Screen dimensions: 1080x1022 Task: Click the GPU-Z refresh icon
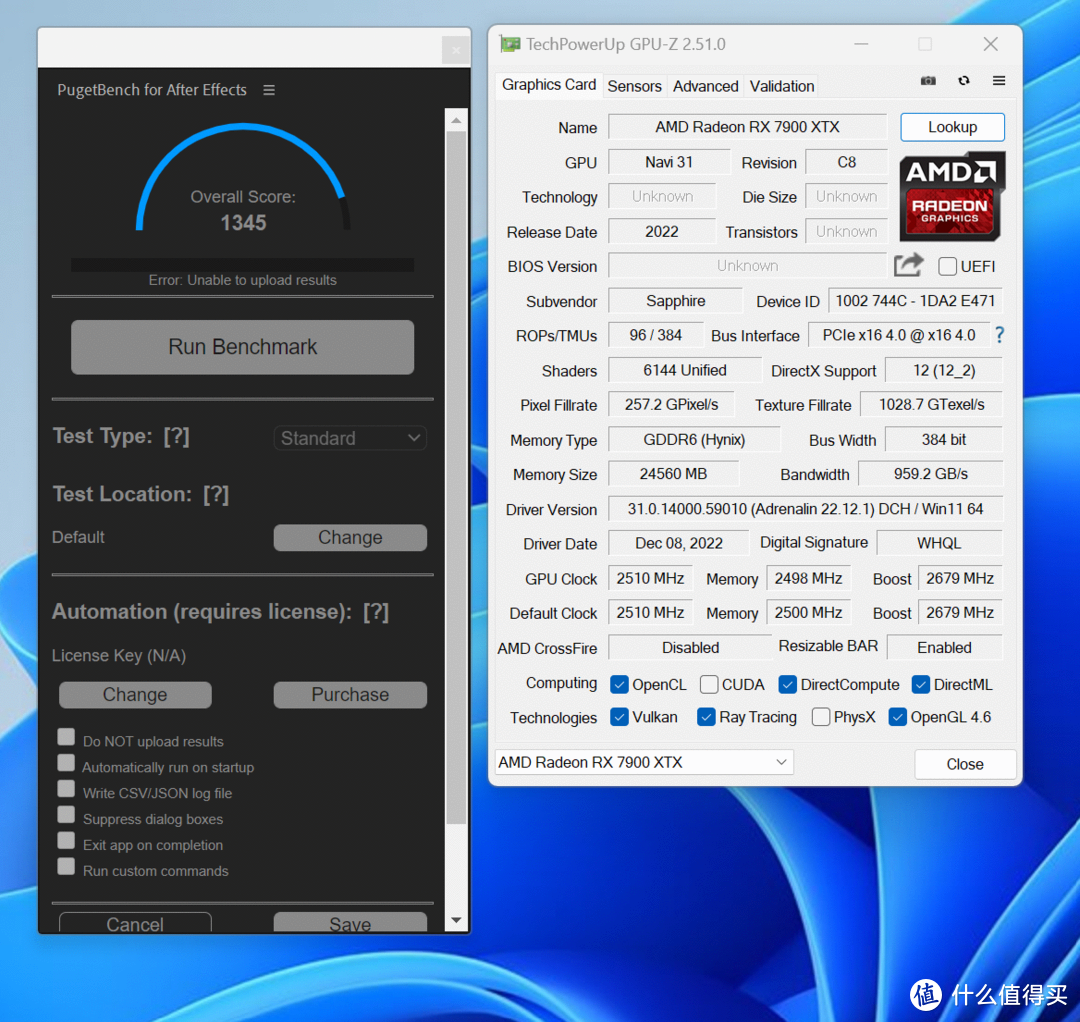(x=964, y=81)
